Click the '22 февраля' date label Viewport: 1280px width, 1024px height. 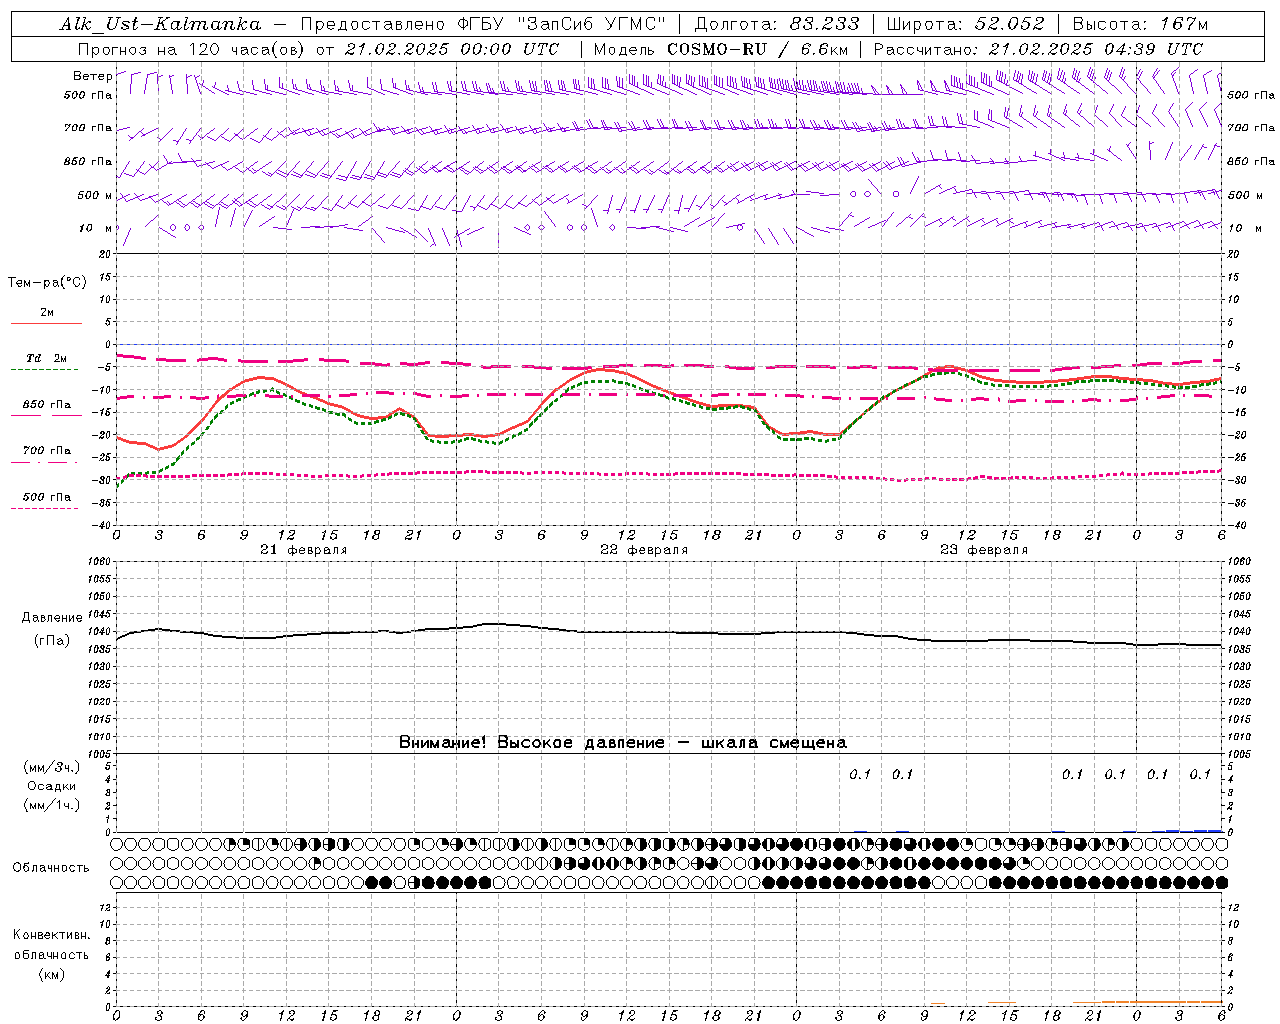point(644,550)
